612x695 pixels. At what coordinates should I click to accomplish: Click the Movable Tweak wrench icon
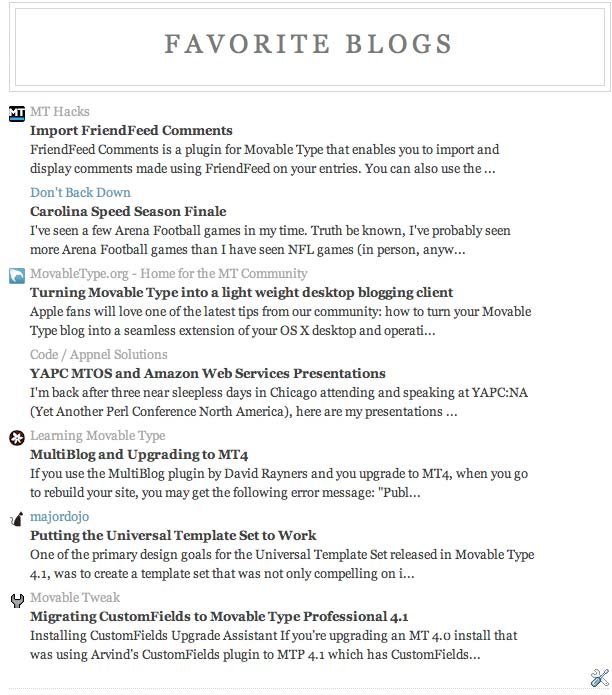coord(17,600)
